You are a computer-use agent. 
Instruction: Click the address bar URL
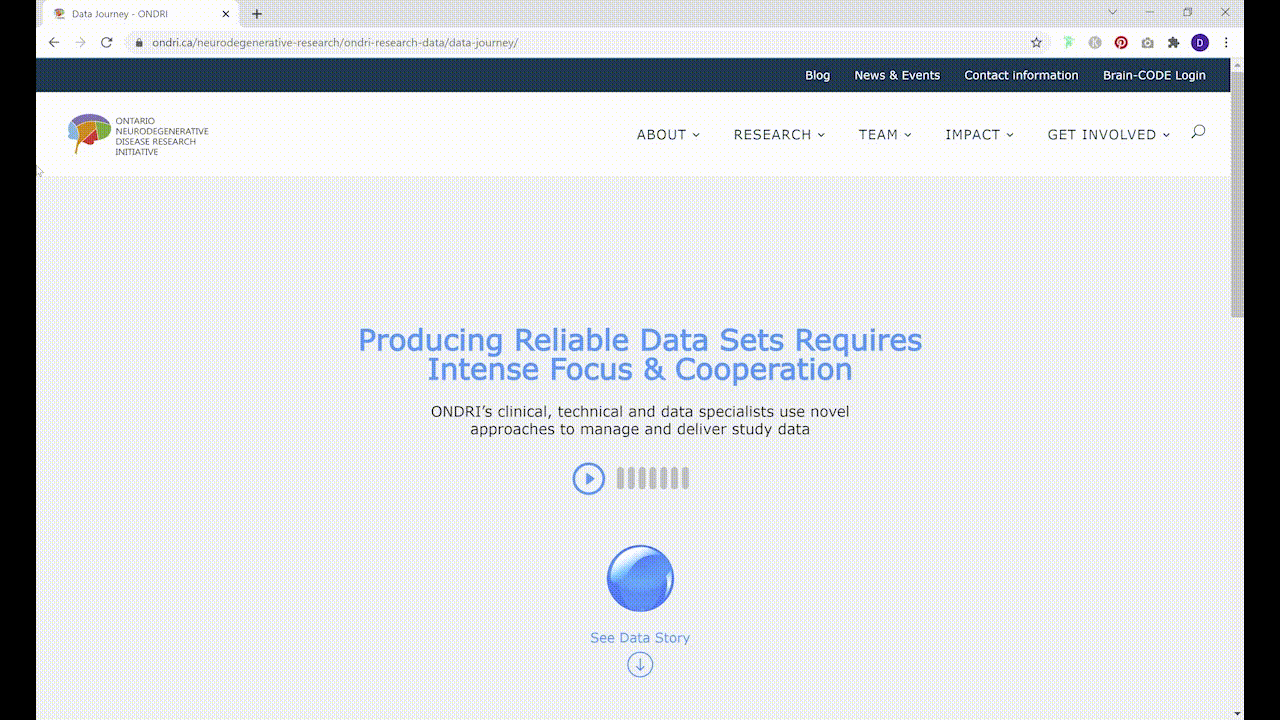click(x=335, y=43)
